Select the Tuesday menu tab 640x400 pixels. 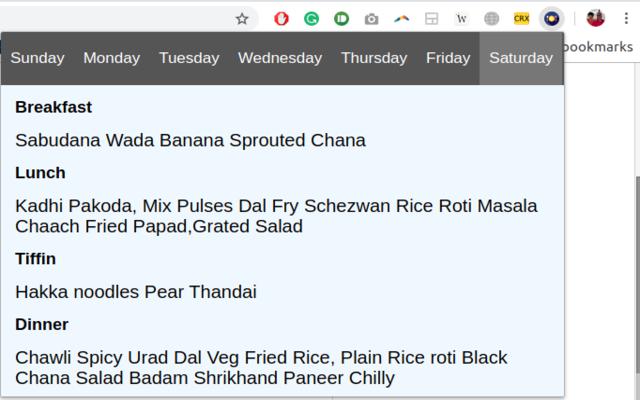(x=189, y=58)
